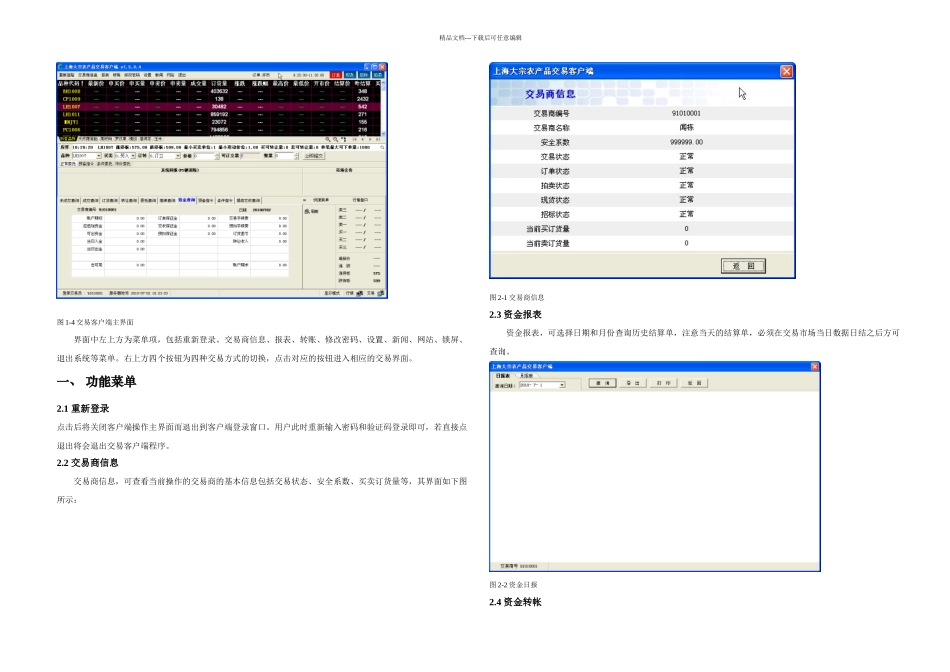Screen dimensions: 950x672
Task: Click the red 订单 trading mode button
Action: point(336,75)
